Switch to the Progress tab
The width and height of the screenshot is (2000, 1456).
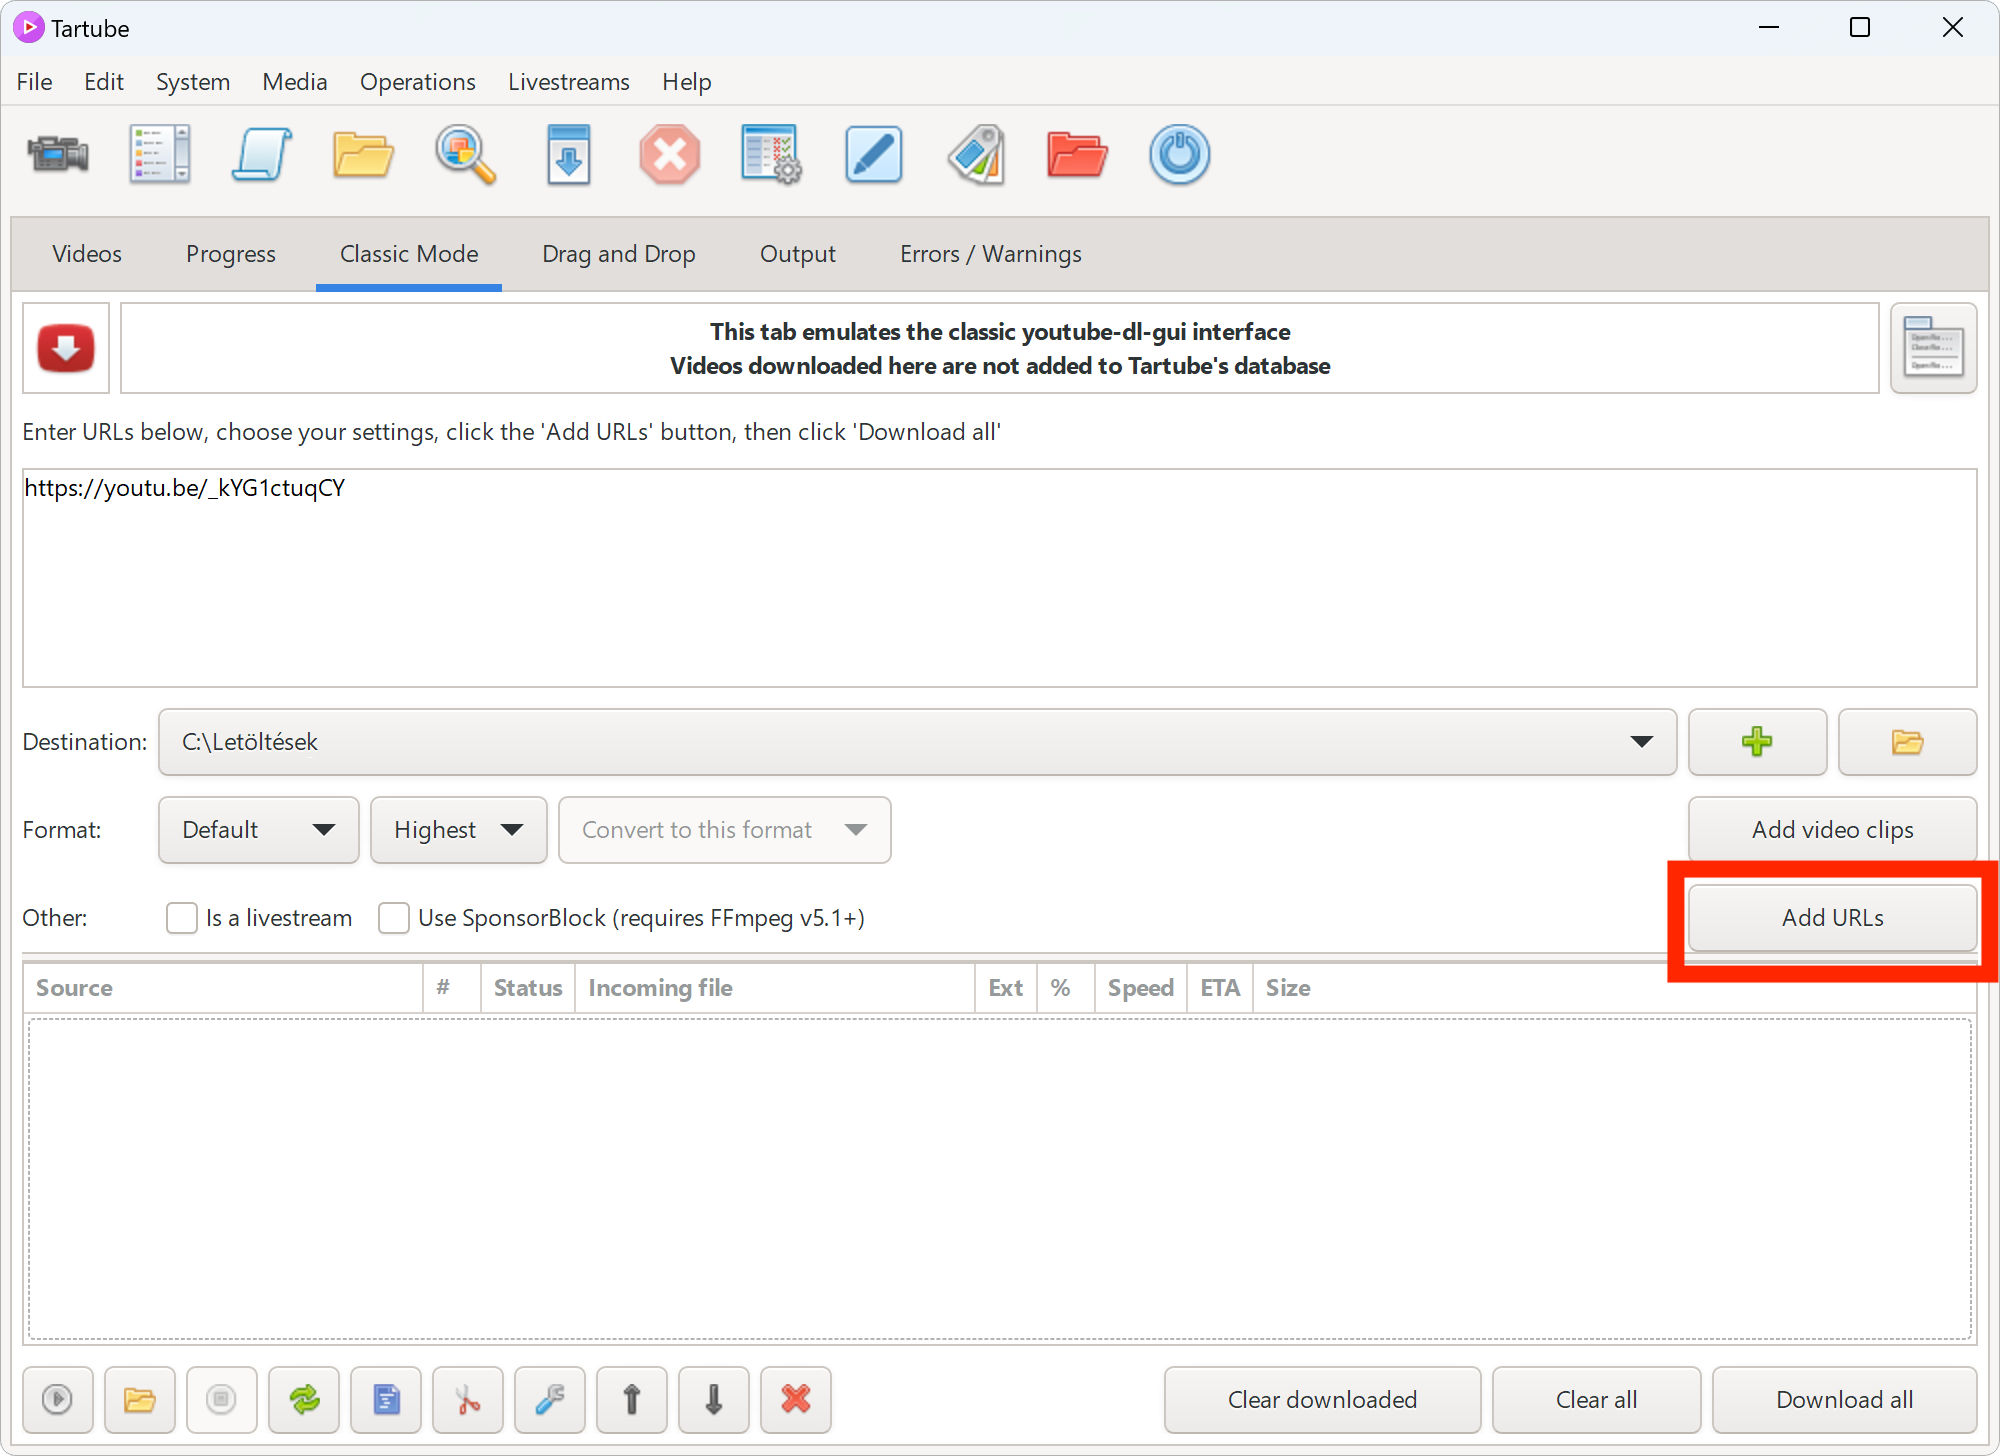click(231, 254)
